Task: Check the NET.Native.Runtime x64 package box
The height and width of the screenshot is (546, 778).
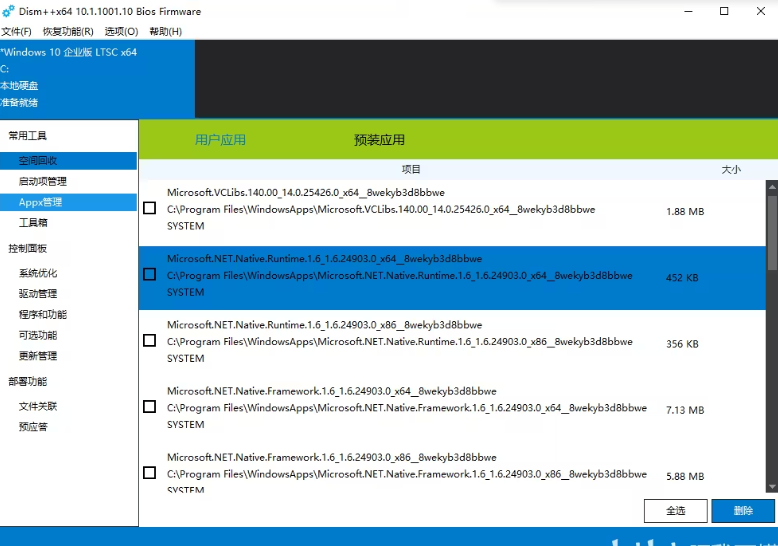Action: point(149,274)
